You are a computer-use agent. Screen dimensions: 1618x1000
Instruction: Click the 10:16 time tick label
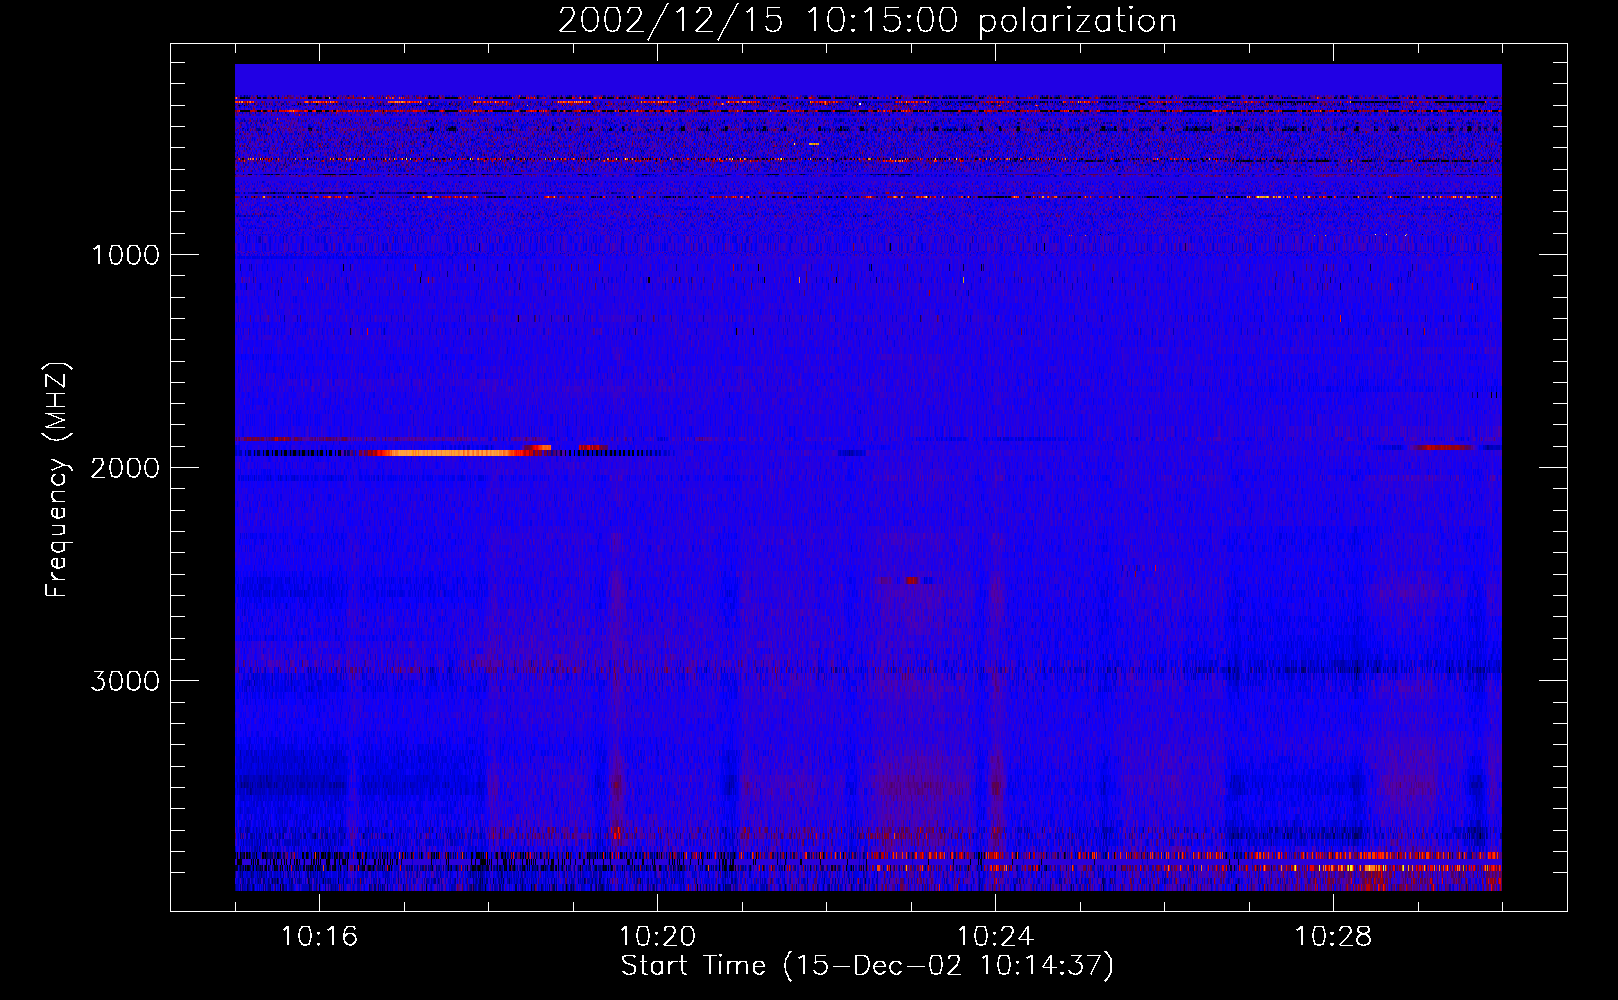coord(319,937)
